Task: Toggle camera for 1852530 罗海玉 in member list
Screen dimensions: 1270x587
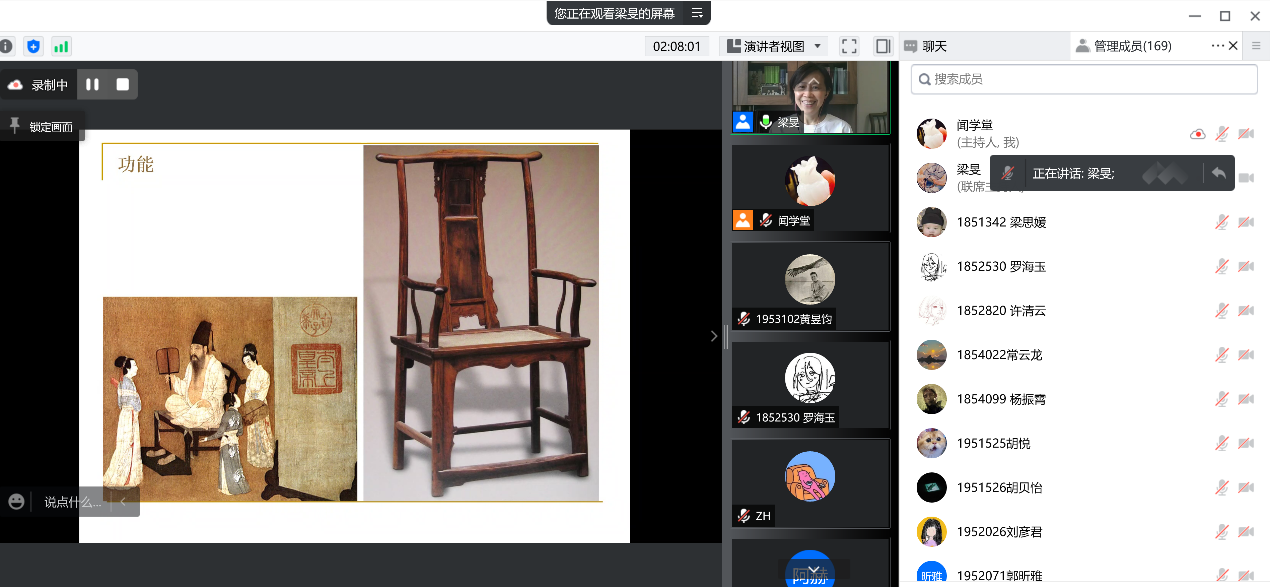Action: pos(1246,266)
